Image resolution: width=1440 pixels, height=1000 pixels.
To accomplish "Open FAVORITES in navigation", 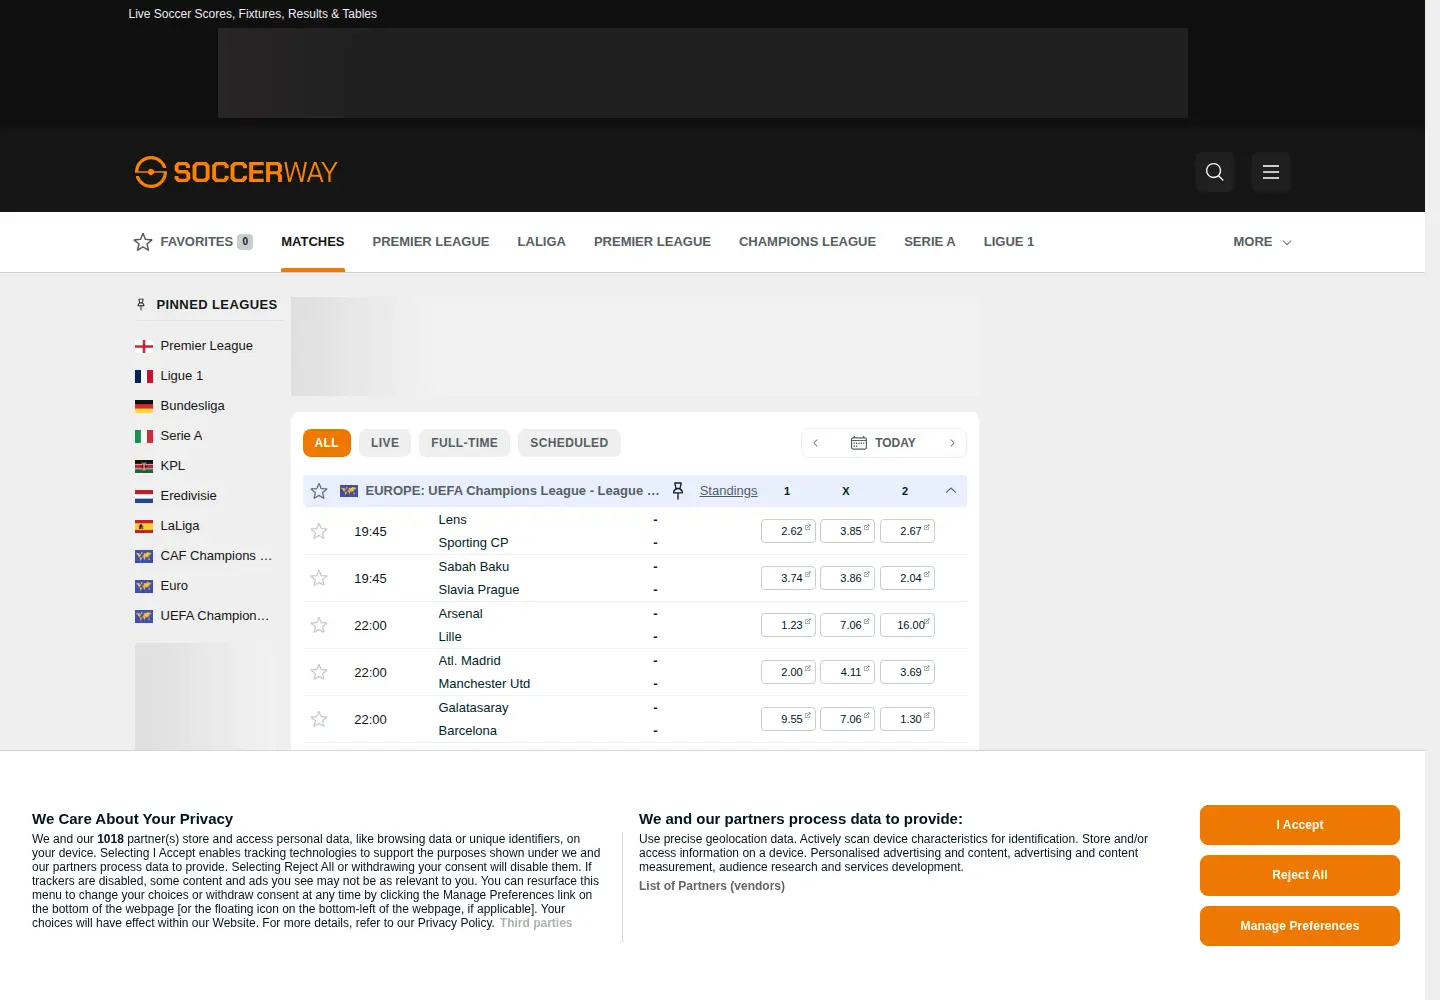I will 193,242.
